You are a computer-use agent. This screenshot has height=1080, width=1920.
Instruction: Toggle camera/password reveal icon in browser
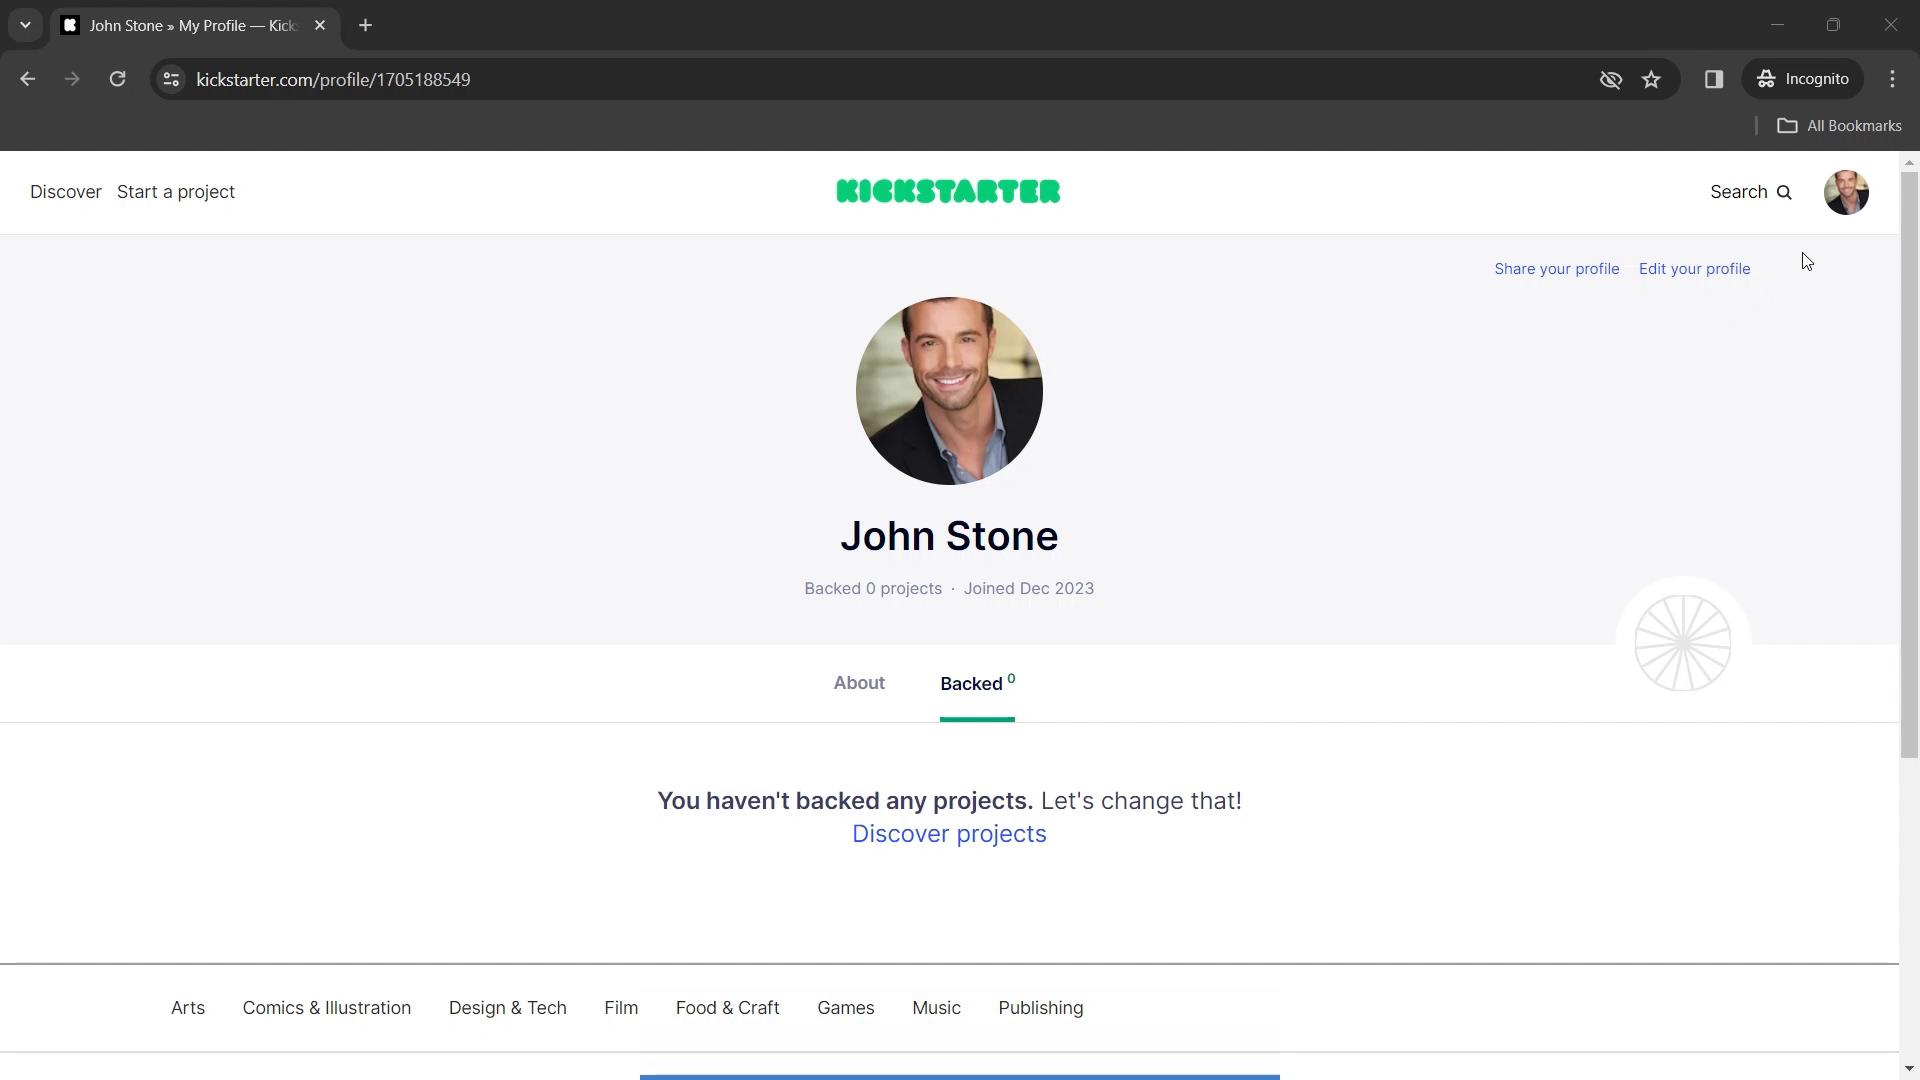pos(1611,79)
